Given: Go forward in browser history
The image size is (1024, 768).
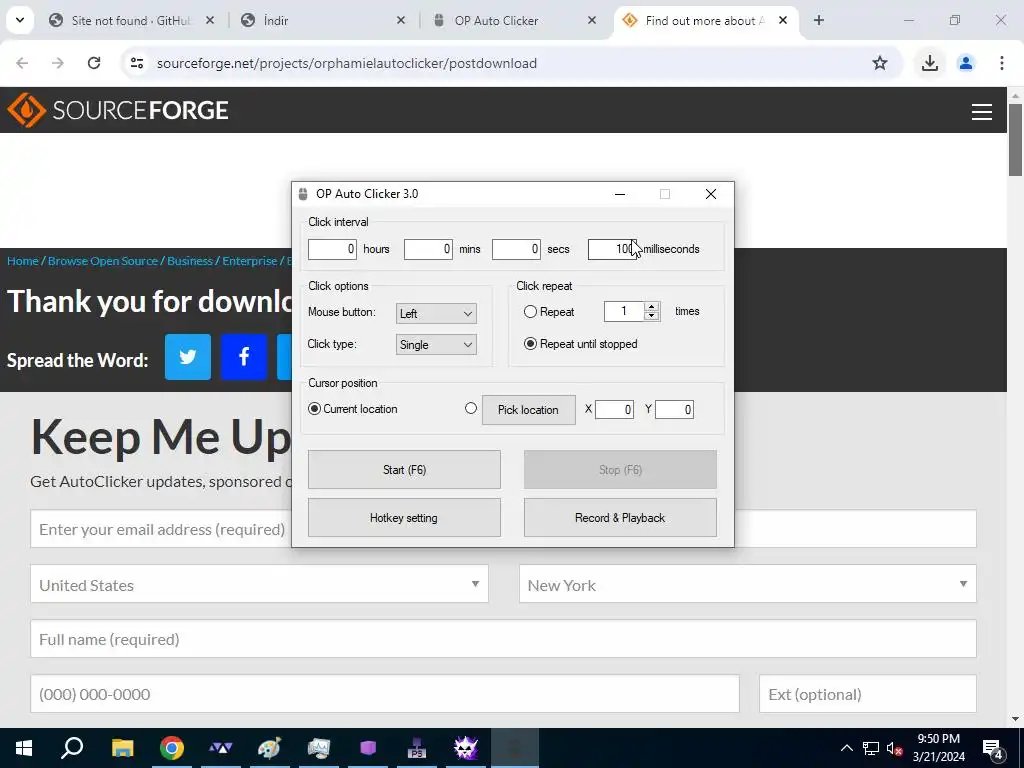Looking at the screenshot, I should pyautogui.click(x=58, y=63).
